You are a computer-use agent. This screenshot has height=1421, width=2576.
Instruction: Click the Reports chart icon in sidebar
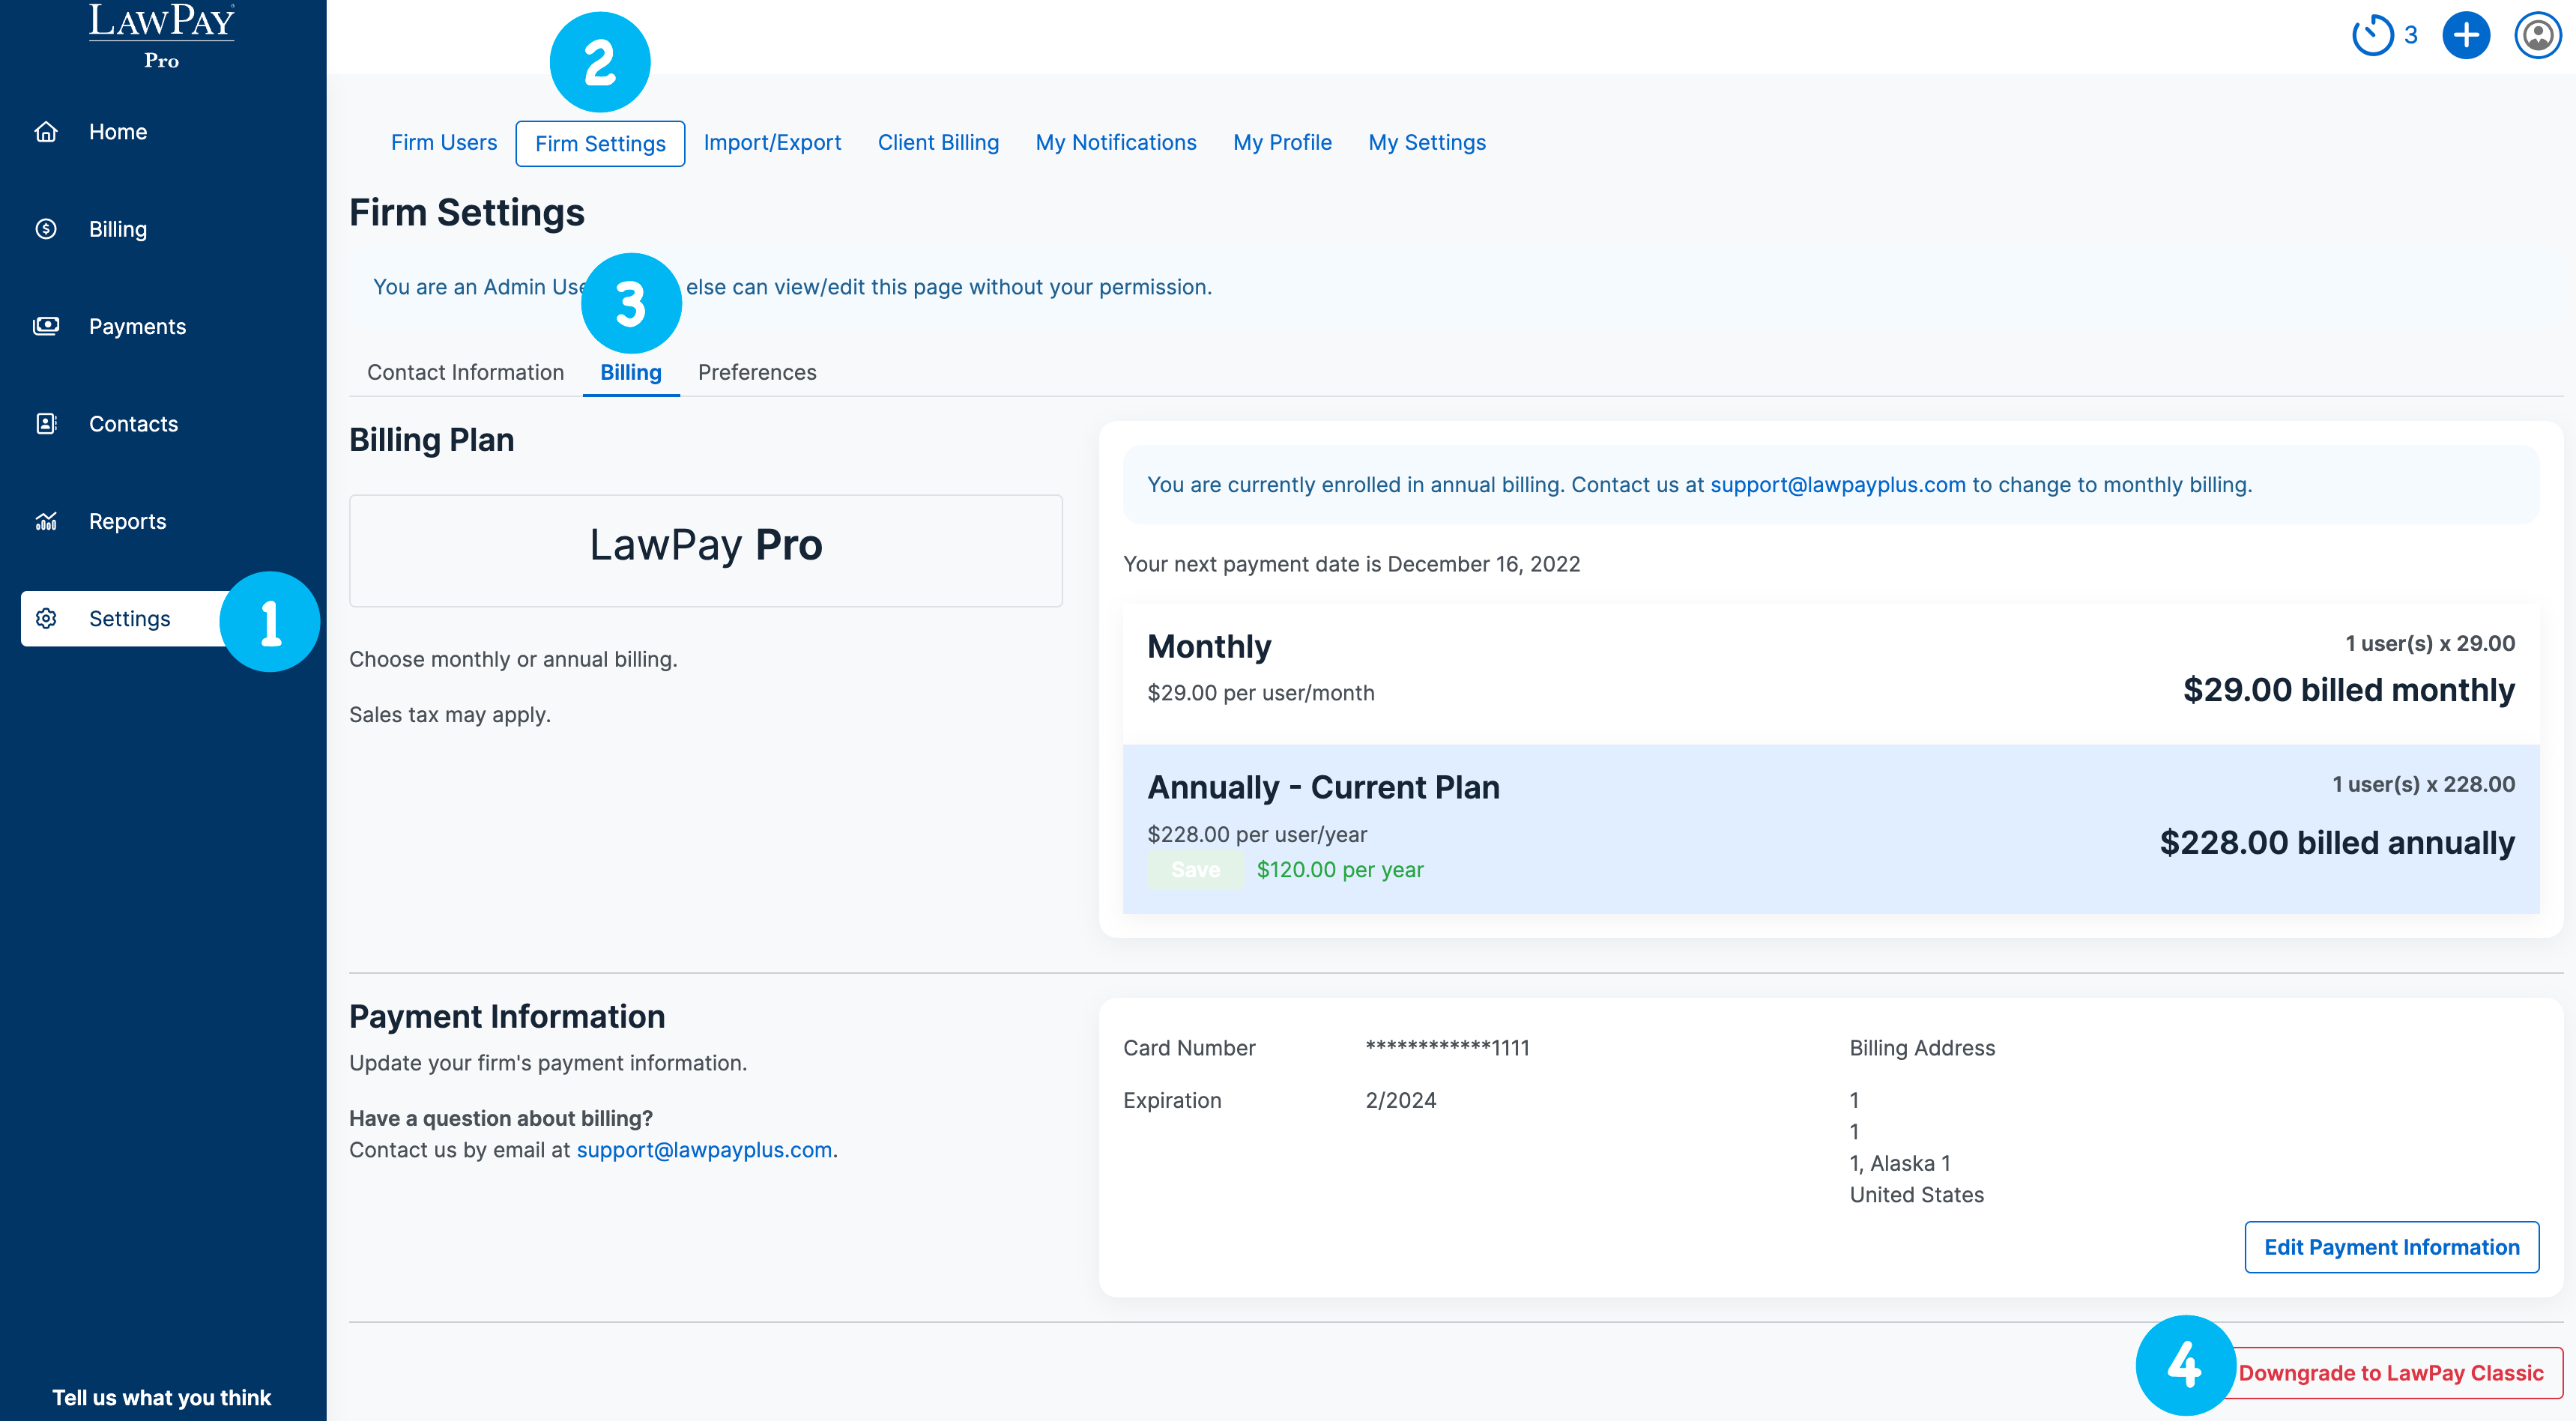pos(46,521)
